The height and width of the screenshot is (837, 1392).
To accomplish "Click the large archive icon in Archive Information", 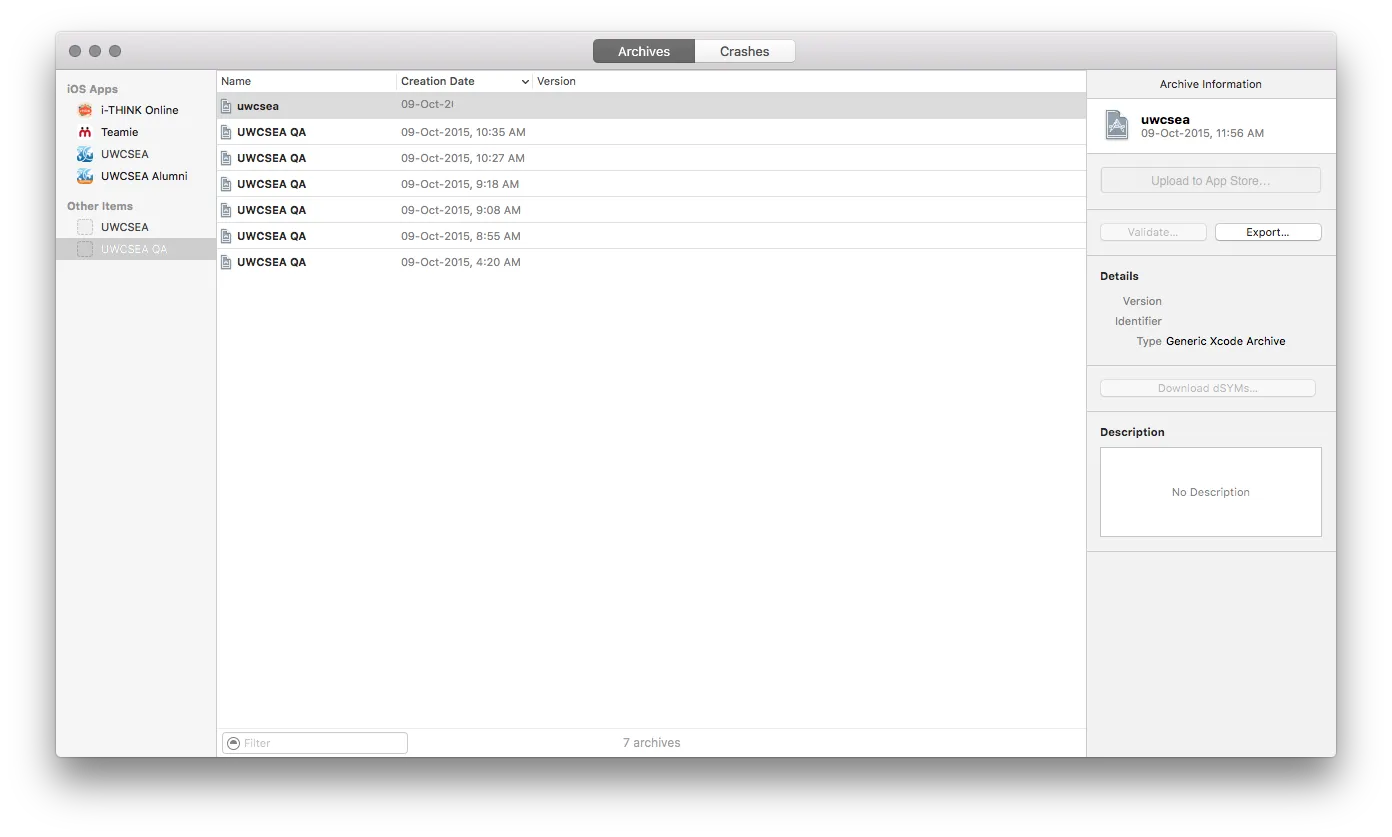I will click(1117, 125).
